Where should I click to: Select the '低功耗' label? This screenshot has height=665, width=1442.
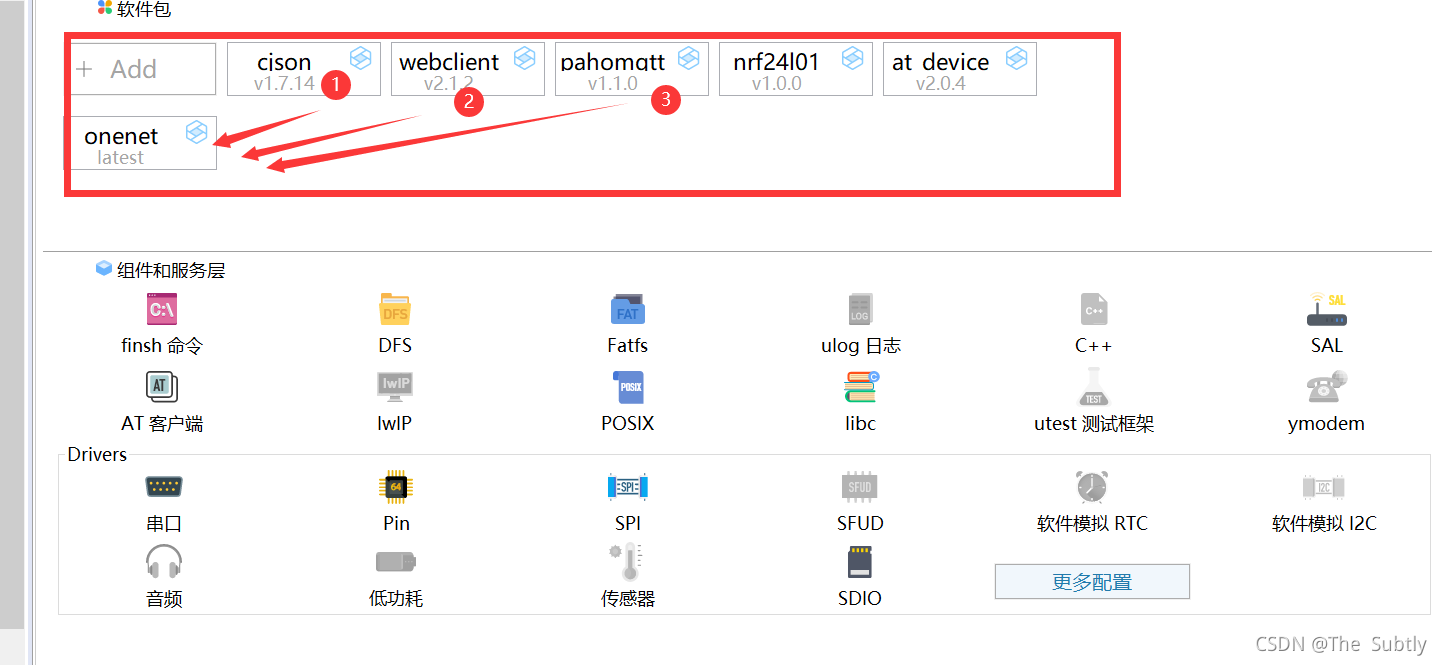tap(396, 599)
